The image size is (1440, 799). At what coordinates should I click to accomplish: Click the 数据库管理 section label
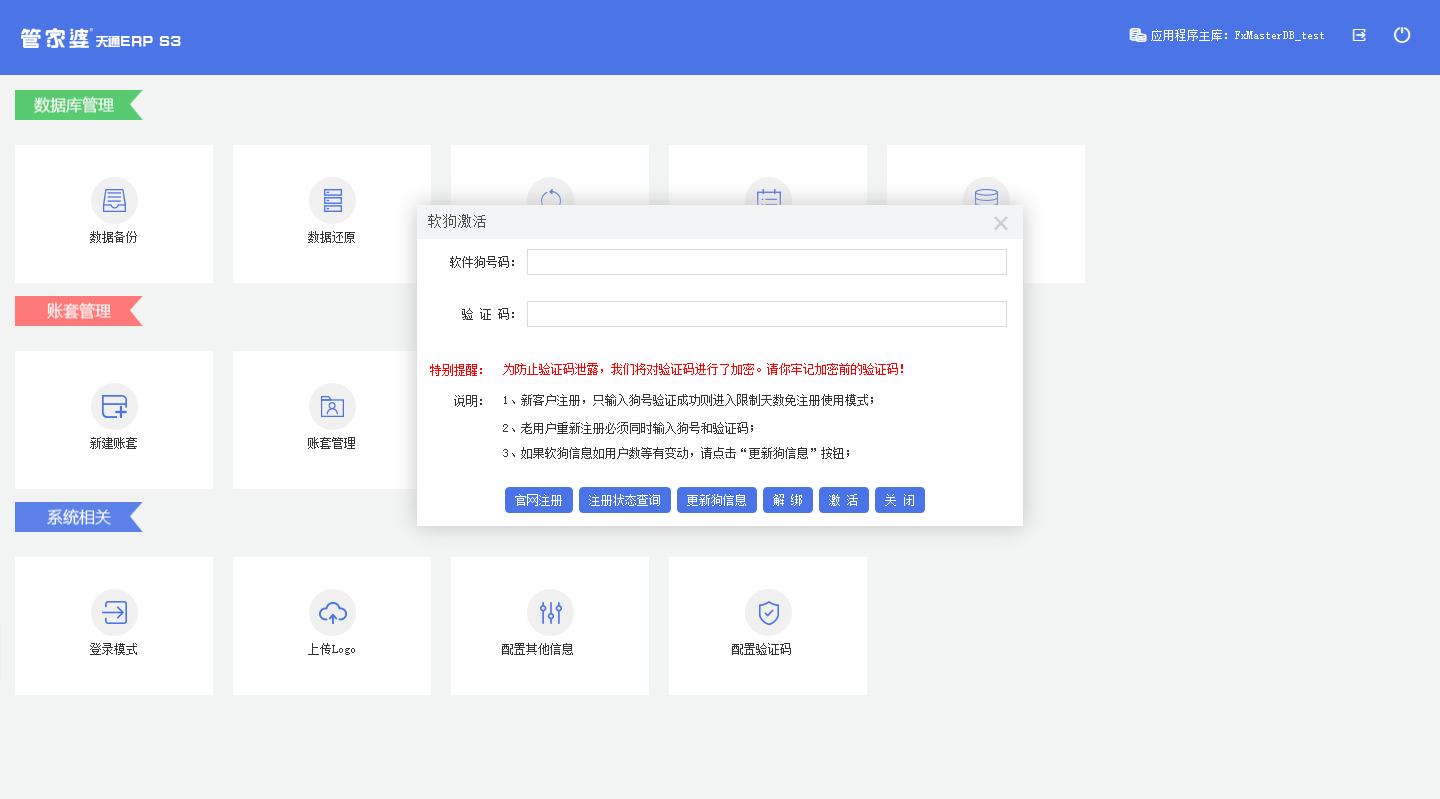(x=78, y=105)
